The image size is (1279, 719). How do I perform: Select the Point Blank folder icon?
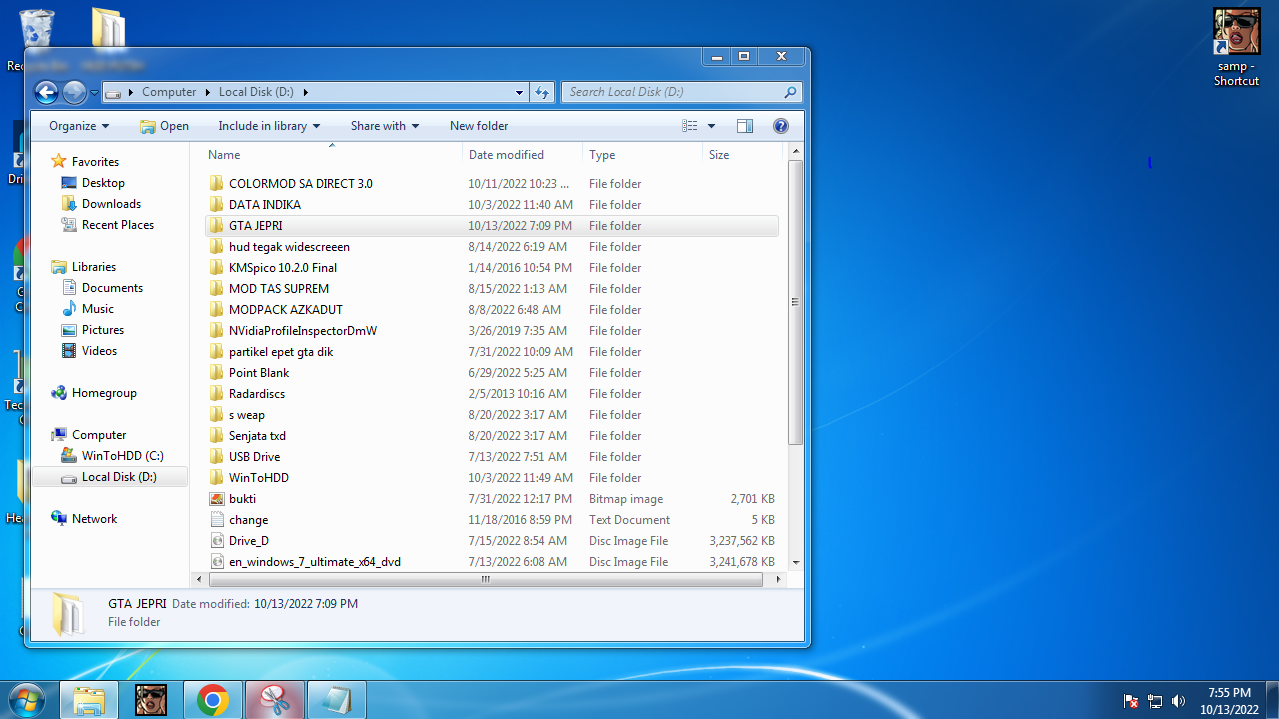point(217,373)
